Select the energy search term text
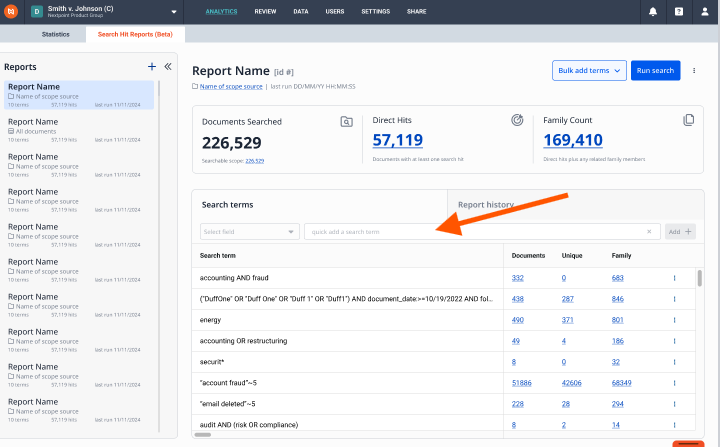 210,320
